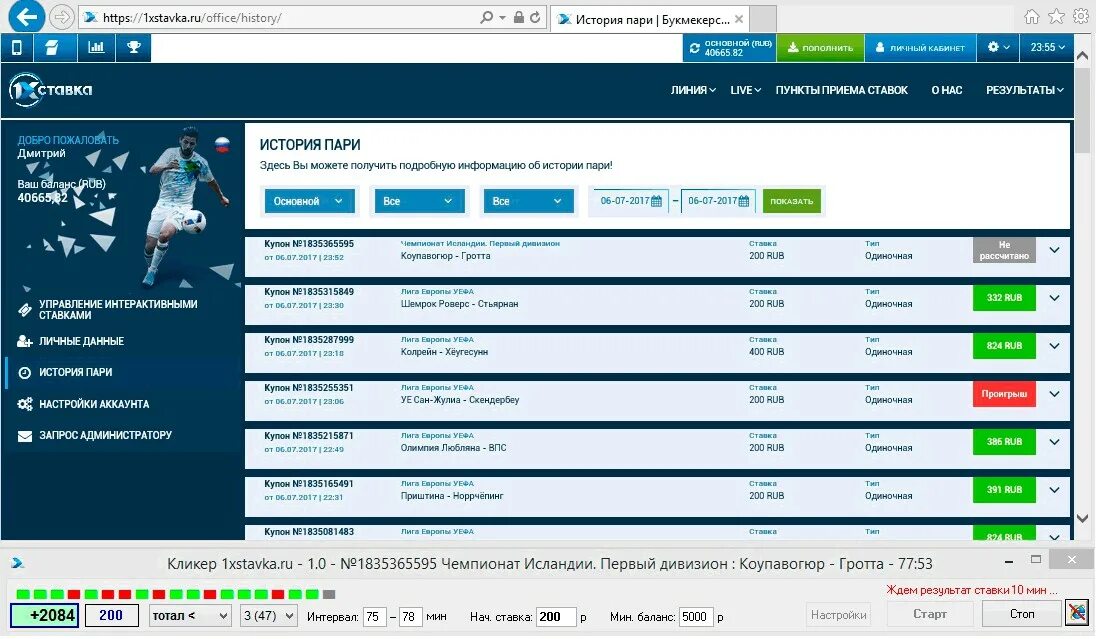The height and width of the screenshot is (639, 1096).
Task: Click the red Проигрыш badge
Action: click(1004, 394)
